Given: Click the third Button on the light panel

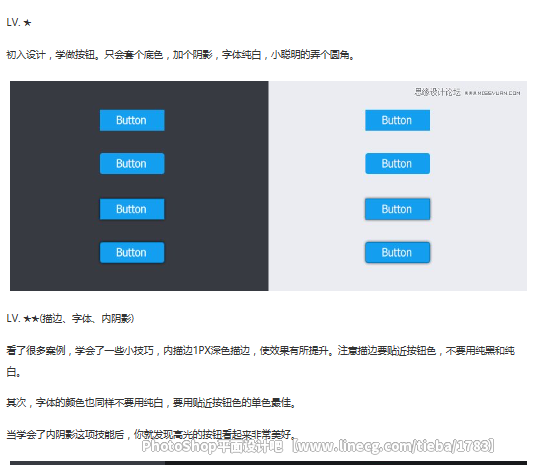Looking at the screenshot, I should (x=397, y=209).
